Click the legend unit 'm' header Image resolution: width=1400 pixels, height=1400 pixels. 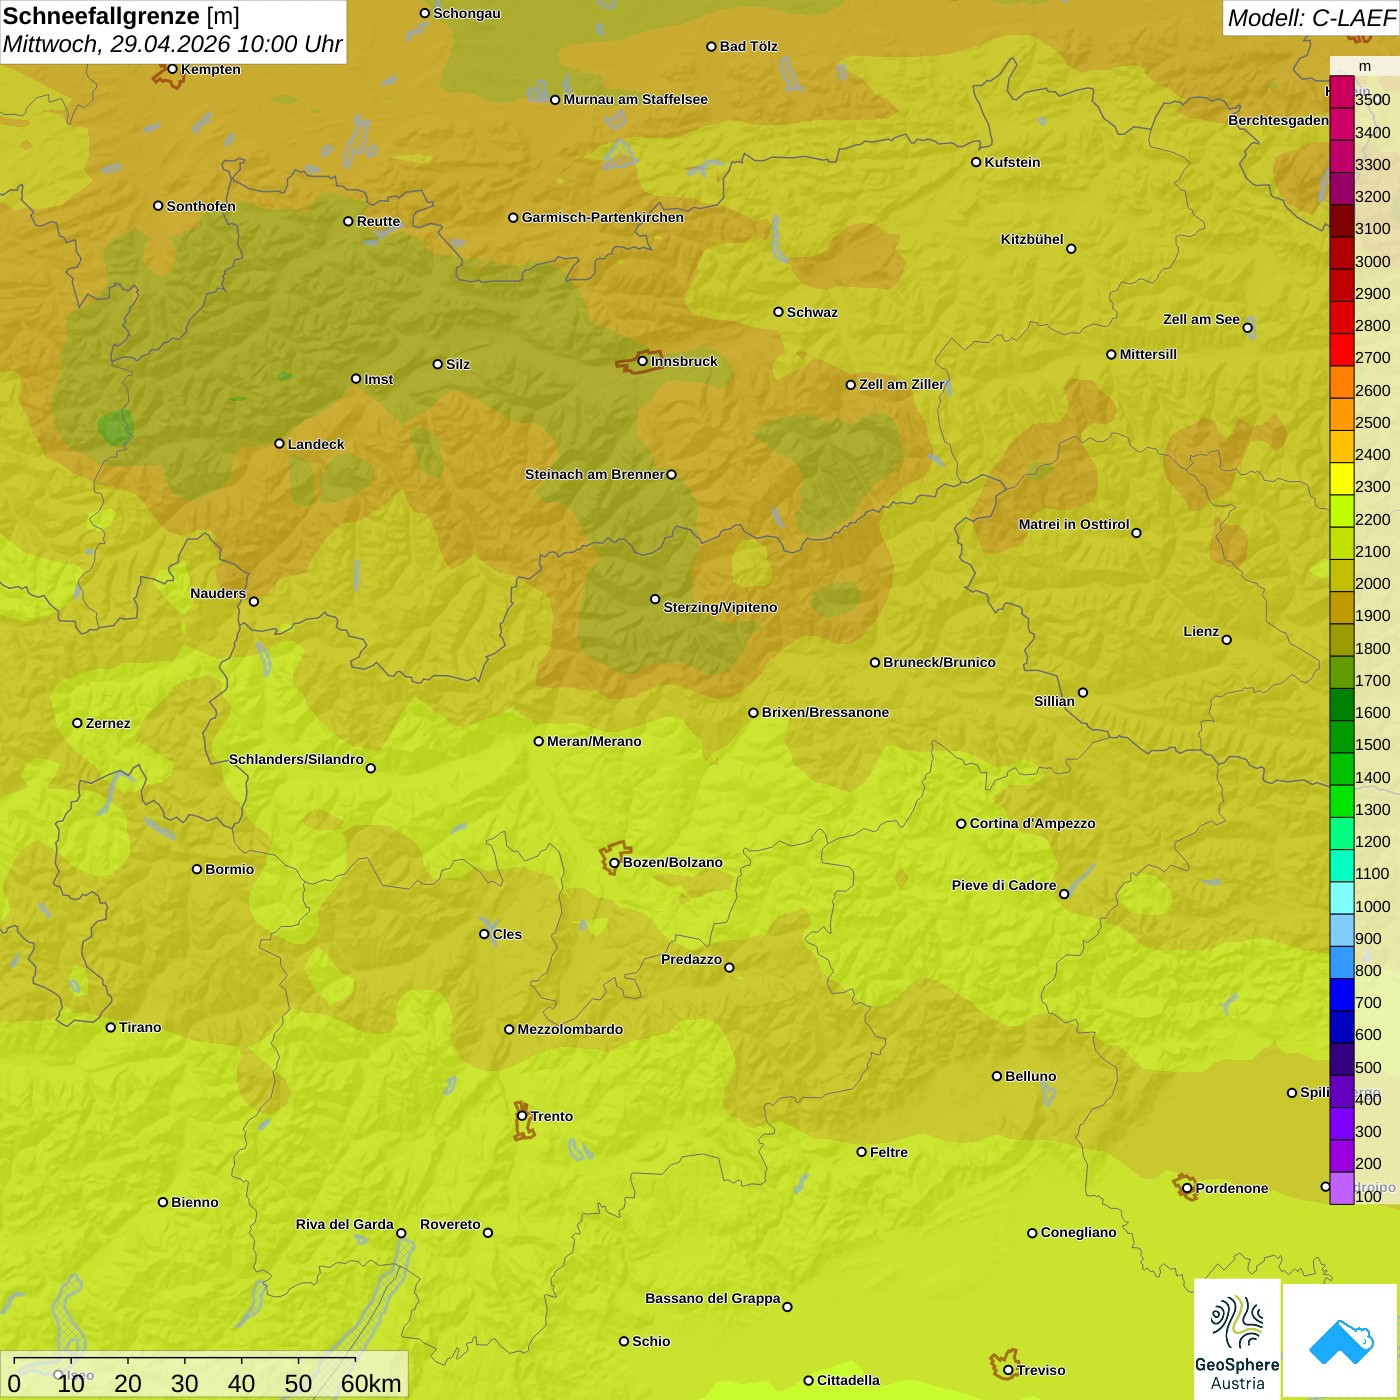pos(1365,66)
